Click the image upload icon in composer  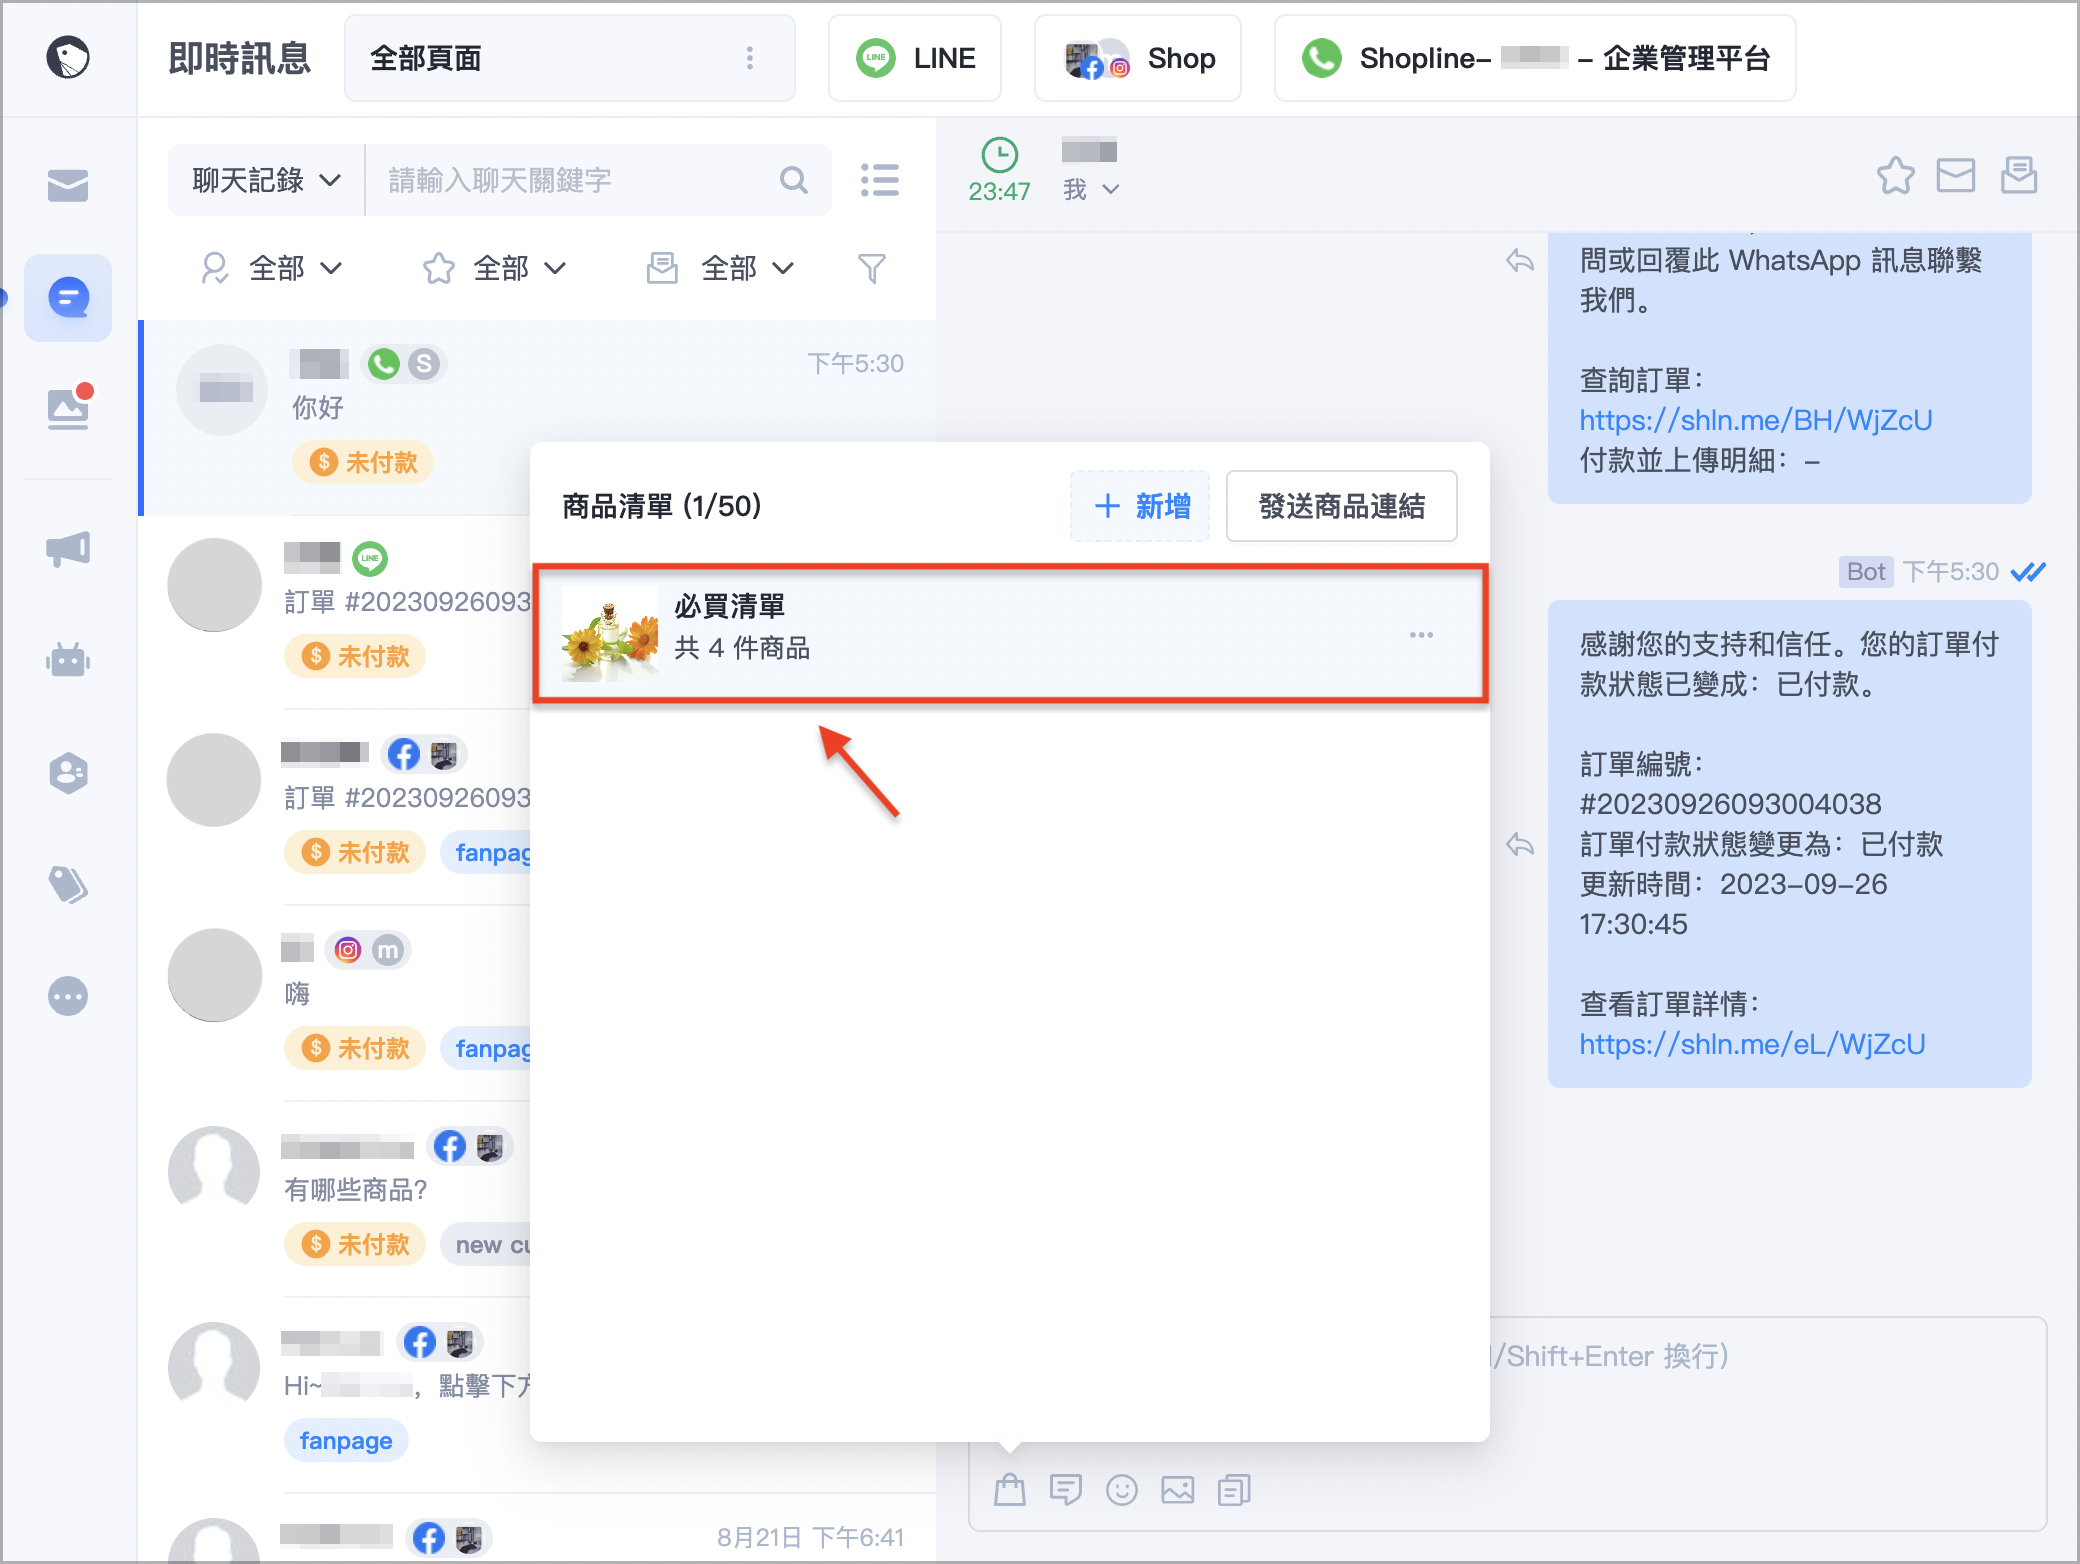click(x=1178, y=1490)
